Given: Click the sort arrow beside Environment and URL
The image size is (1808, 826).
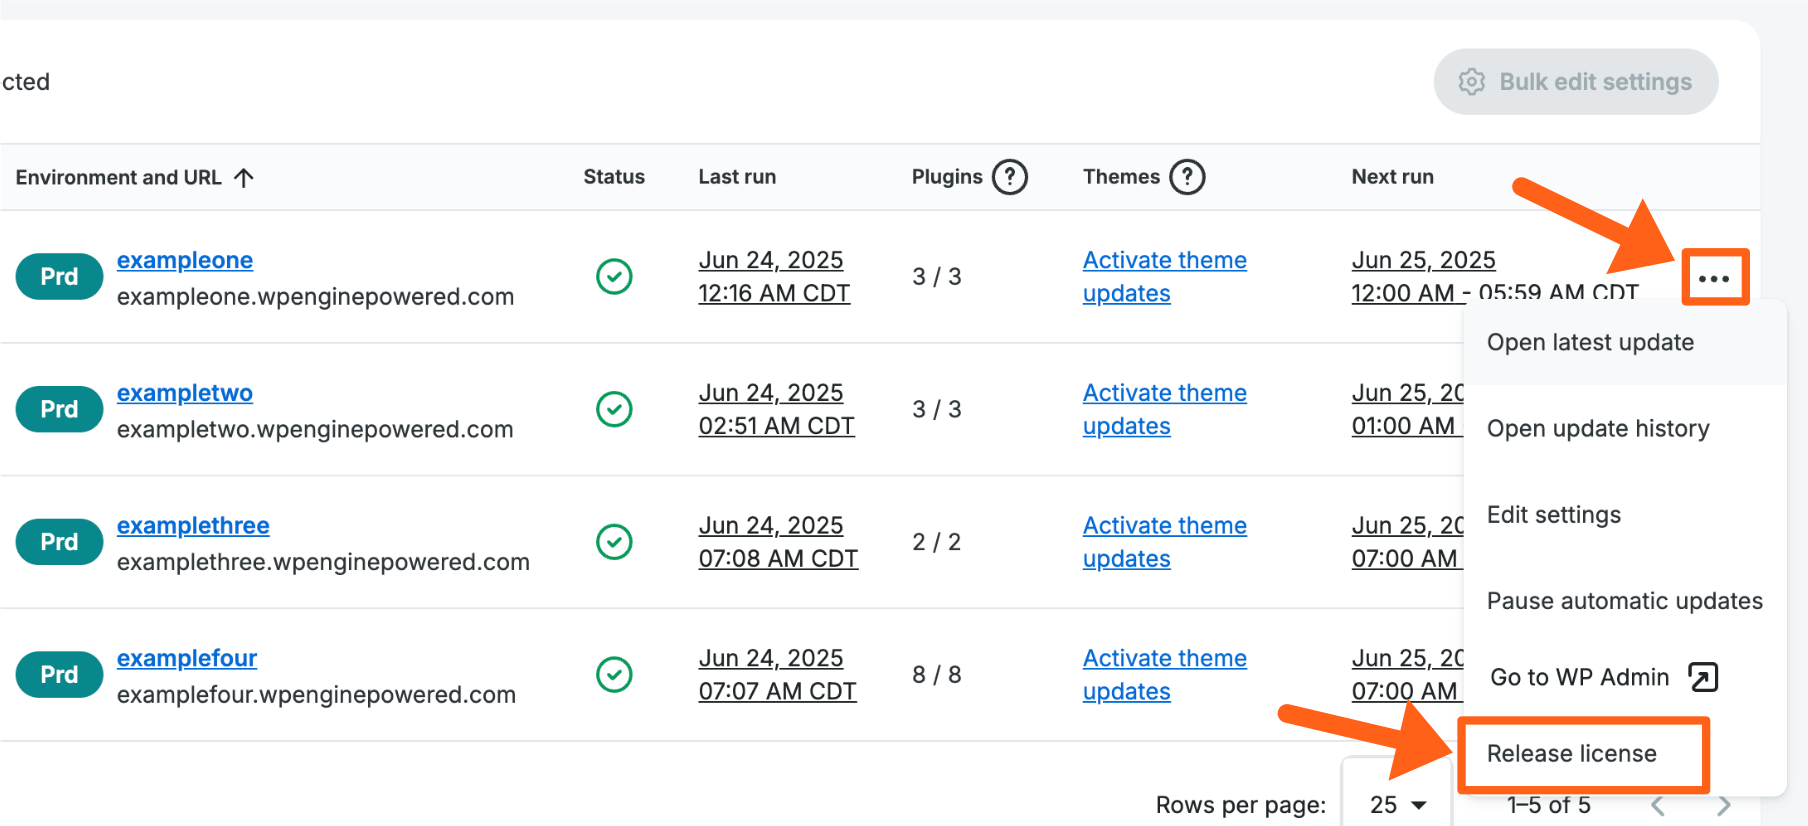Looking at the screenshot, I should (x=244, y=177).
